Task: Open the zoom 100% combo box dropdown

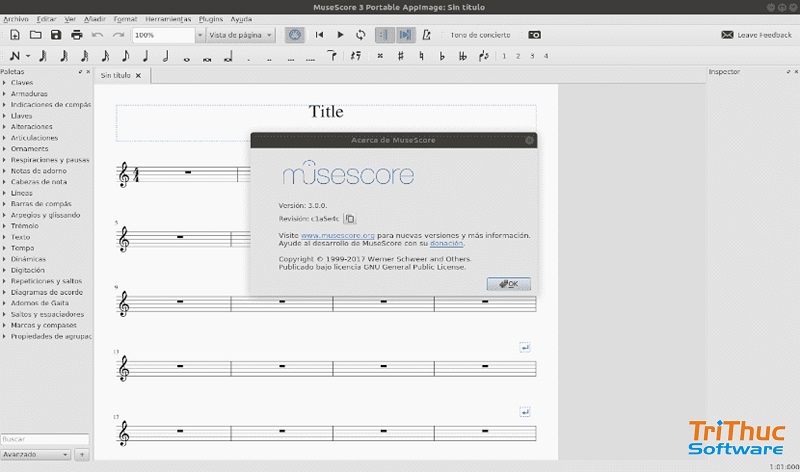Action: [199, 35]
